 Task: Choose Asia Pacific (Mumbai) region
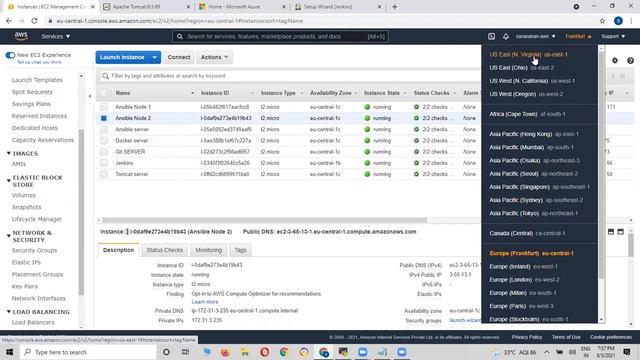click(x=531, y=147)
